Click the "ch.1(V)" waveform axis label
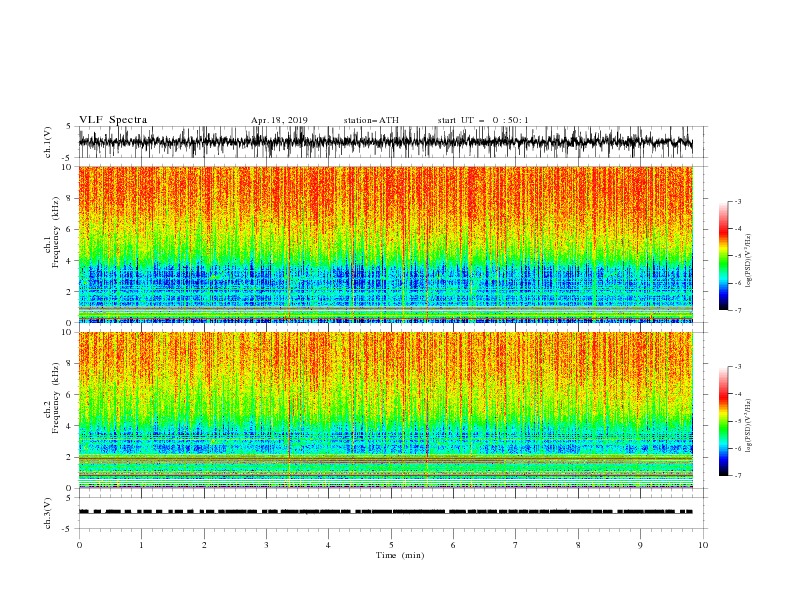792x612 pixels. [48, 142]
